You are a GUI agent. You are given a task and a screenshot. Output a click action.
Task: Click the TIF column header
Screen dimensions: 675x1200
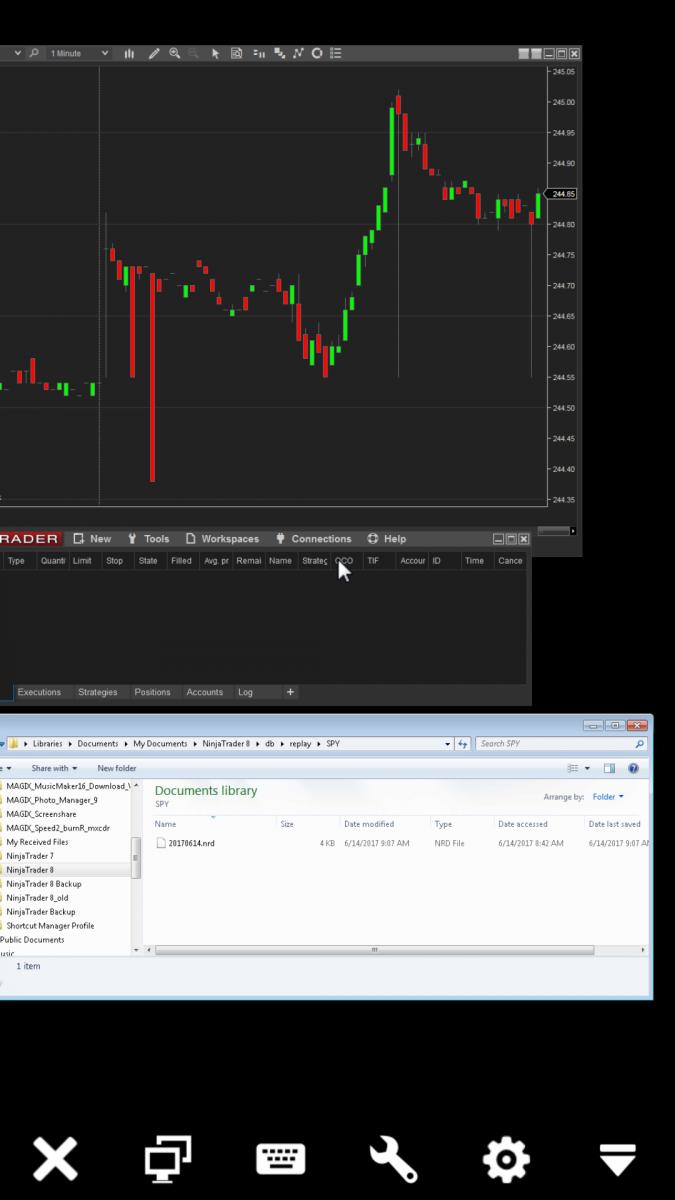pyautogui.click(x=373, y=561)
